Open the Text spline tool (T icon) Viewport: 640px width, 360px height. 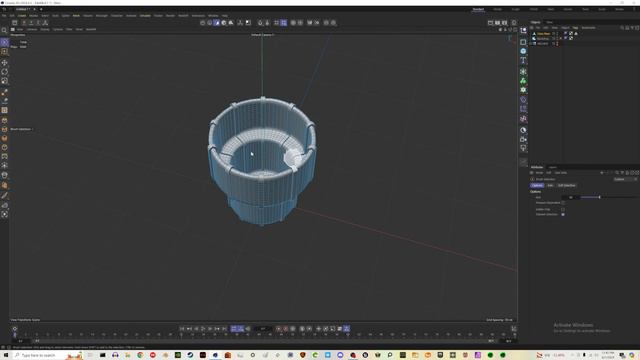pos(523,60)
